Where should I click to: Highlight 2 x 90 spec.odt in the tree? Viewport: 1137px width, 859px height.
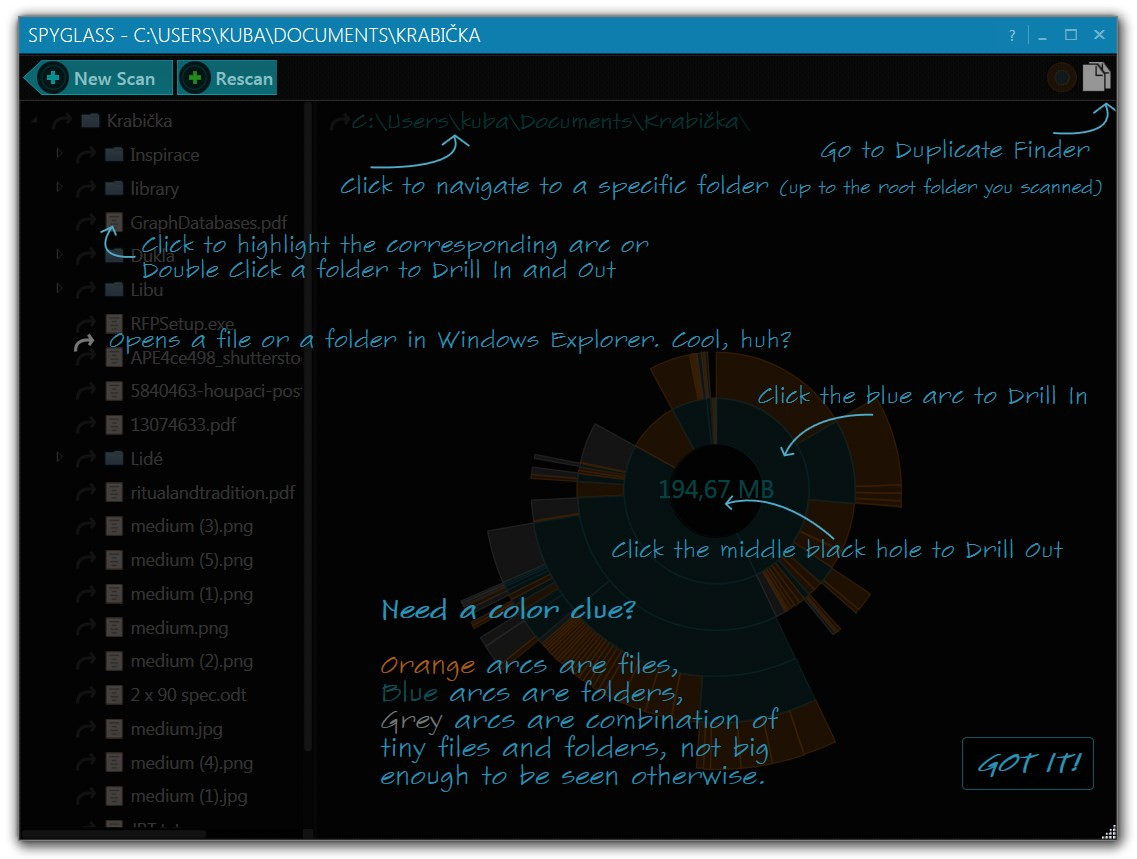pos(189,695)
